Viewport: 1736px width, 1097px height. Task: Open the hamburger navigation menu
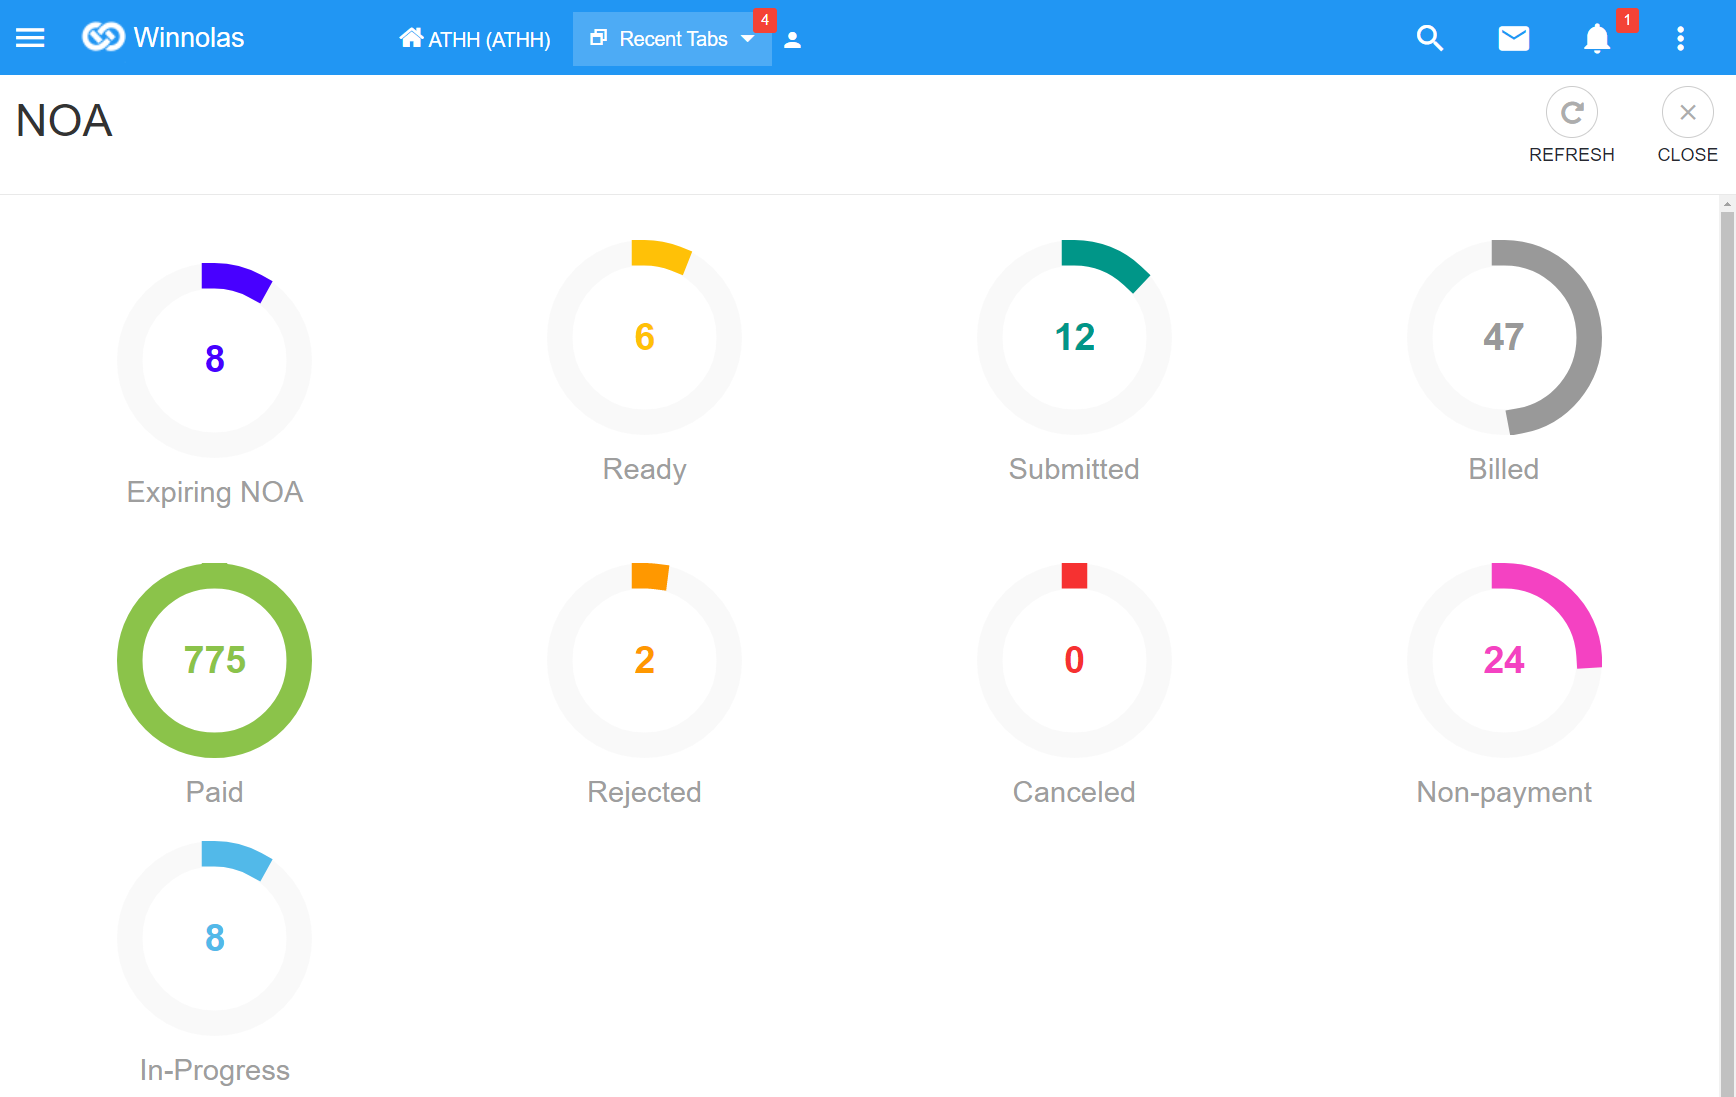coord(30,38)
